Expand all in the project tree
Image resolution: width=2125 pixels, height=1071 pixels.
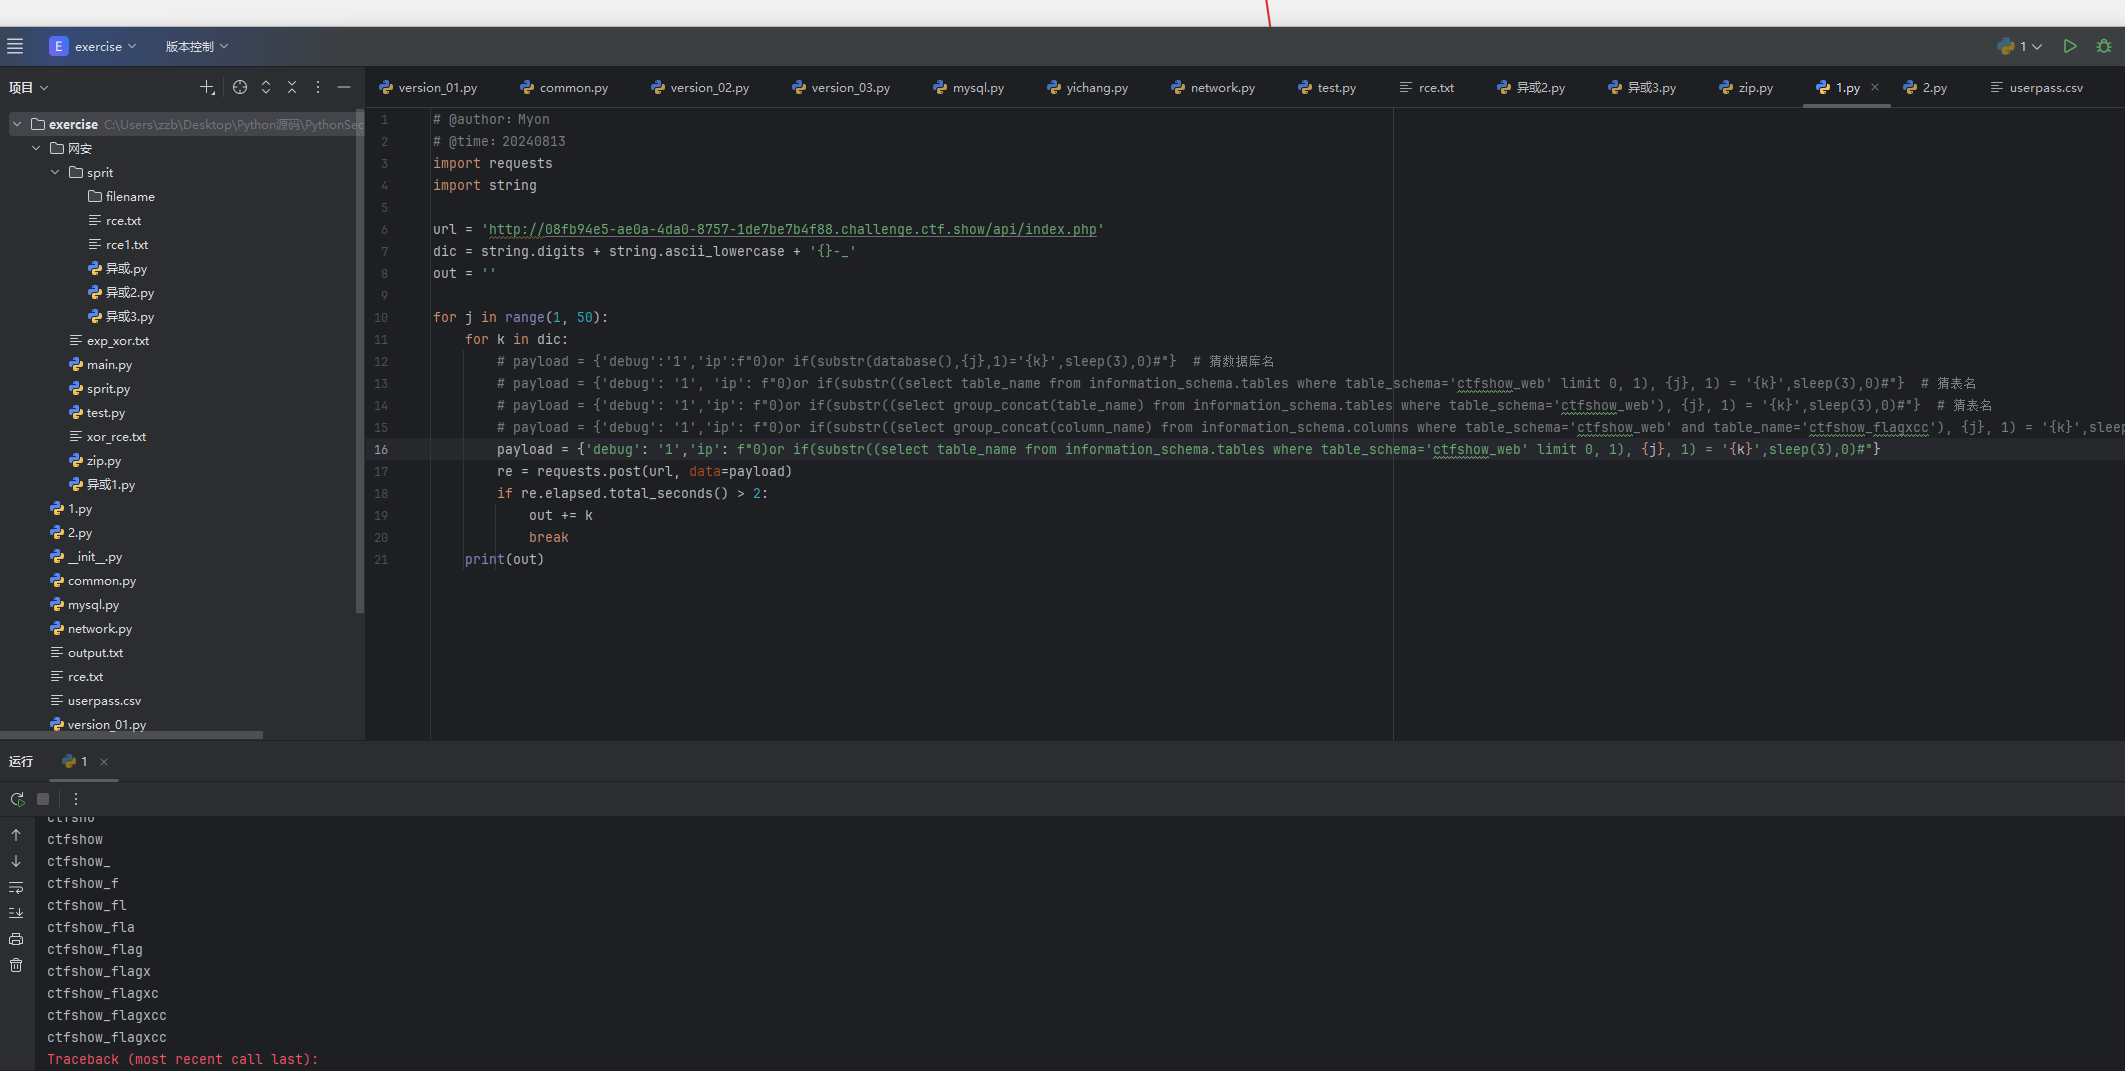point(266,88)
